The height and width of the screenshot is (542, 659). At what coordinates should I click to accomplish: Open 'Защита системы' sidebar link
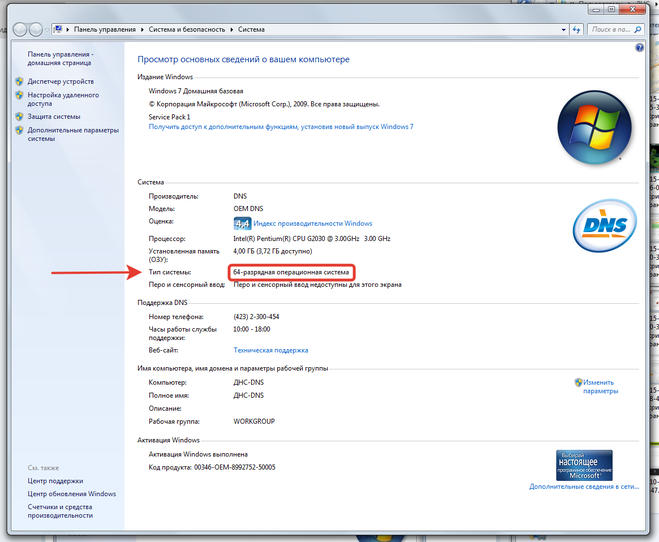pos(54,116)
